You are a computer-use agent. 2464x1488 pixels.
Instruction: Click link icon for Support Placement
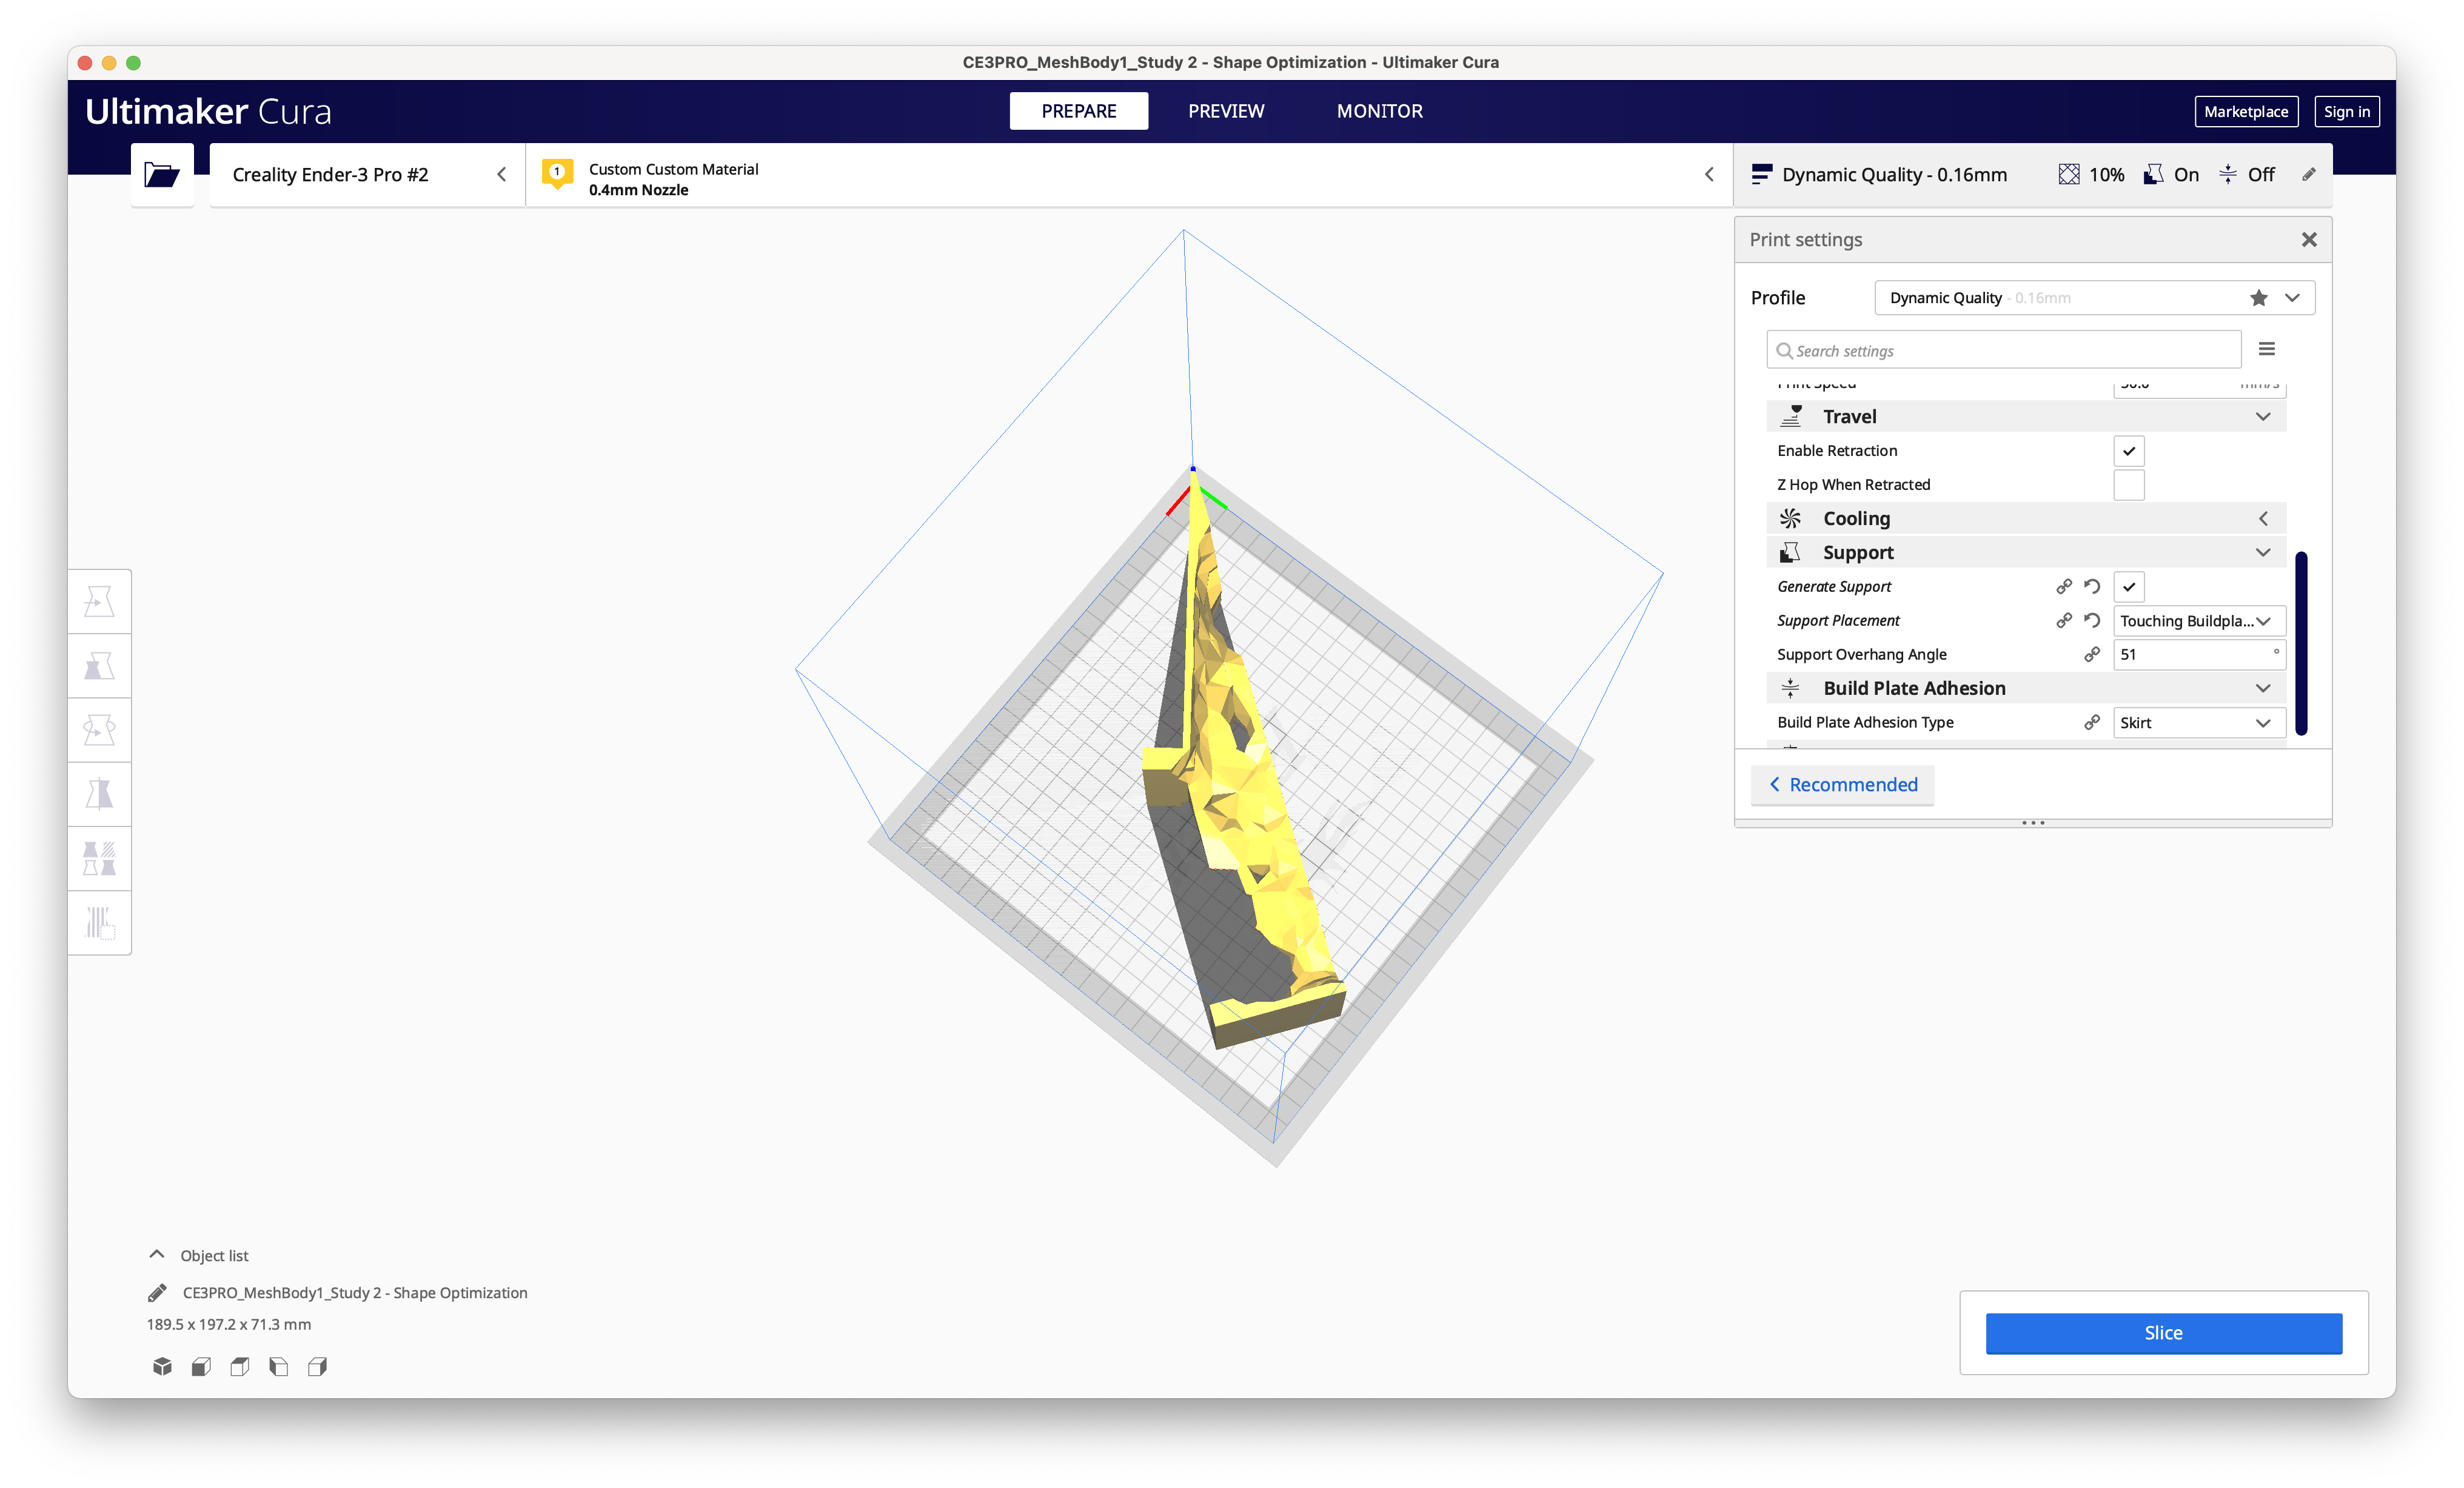coord(2064,621)
